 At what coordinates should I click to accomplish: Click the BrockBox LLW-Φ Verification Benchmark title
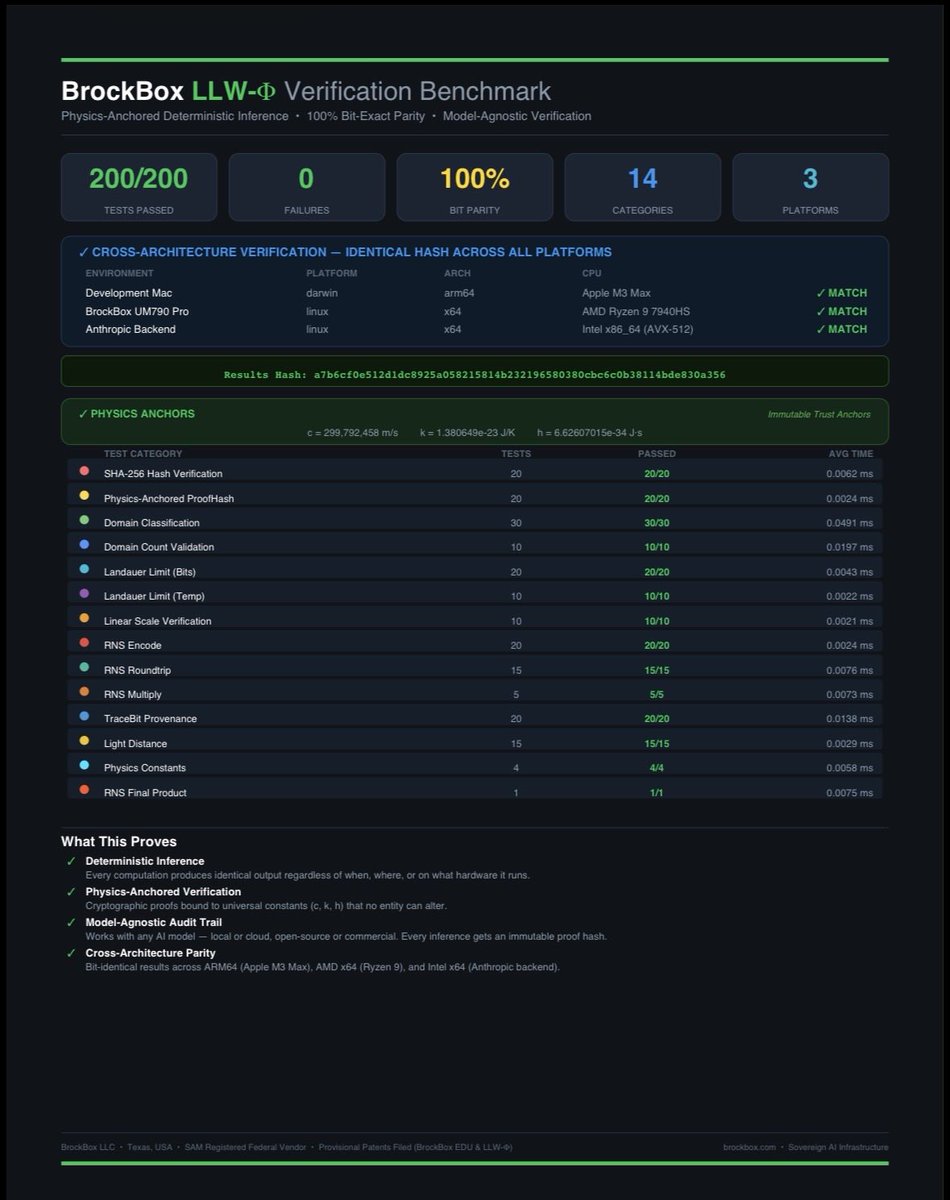point(306,91)
